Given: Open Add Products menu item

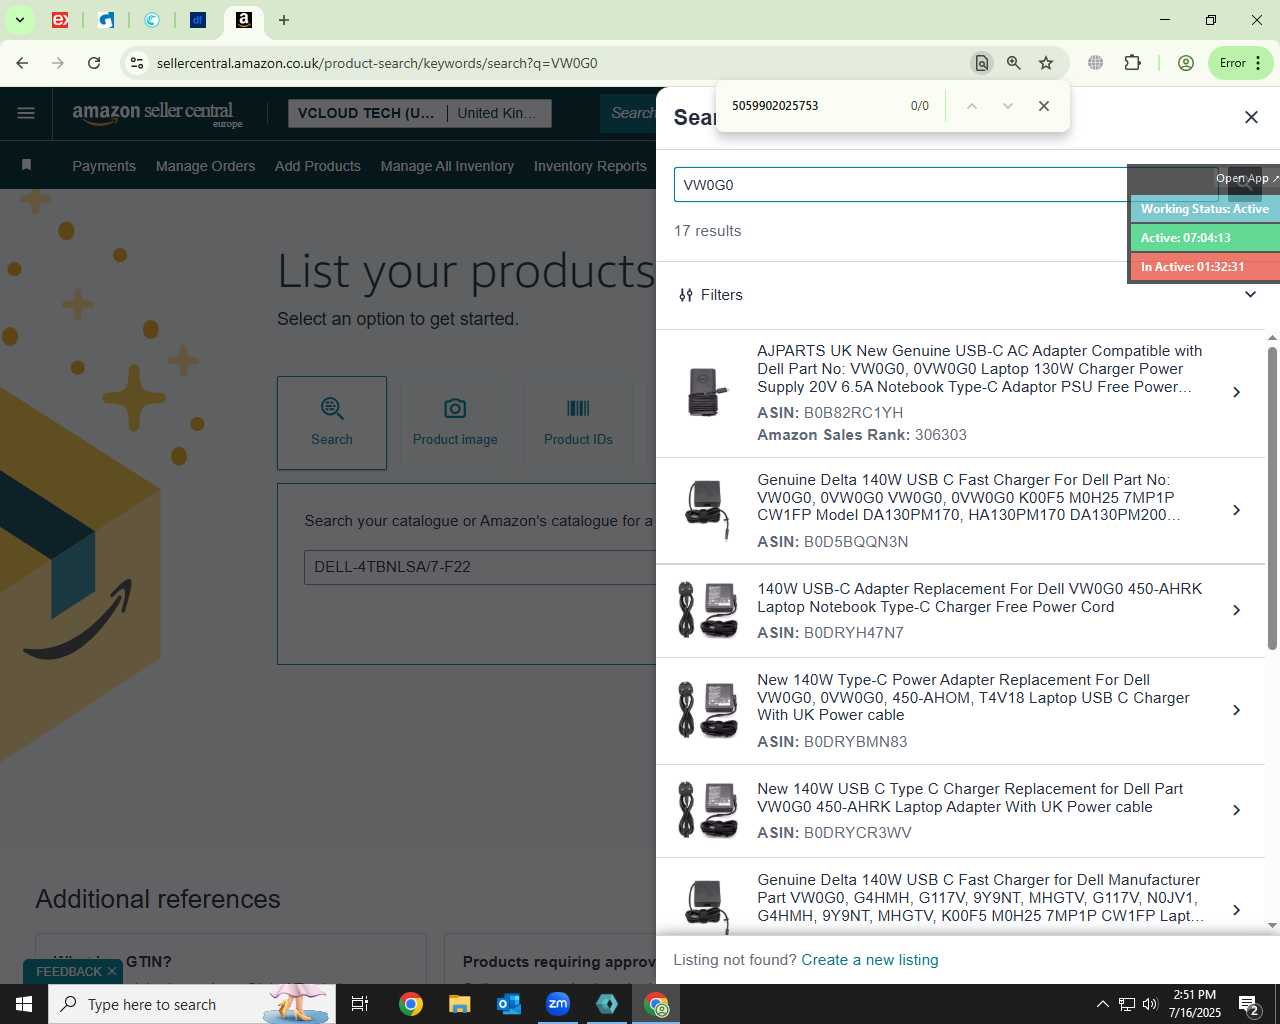Looking at the screenshot, I should coord(318,166).
